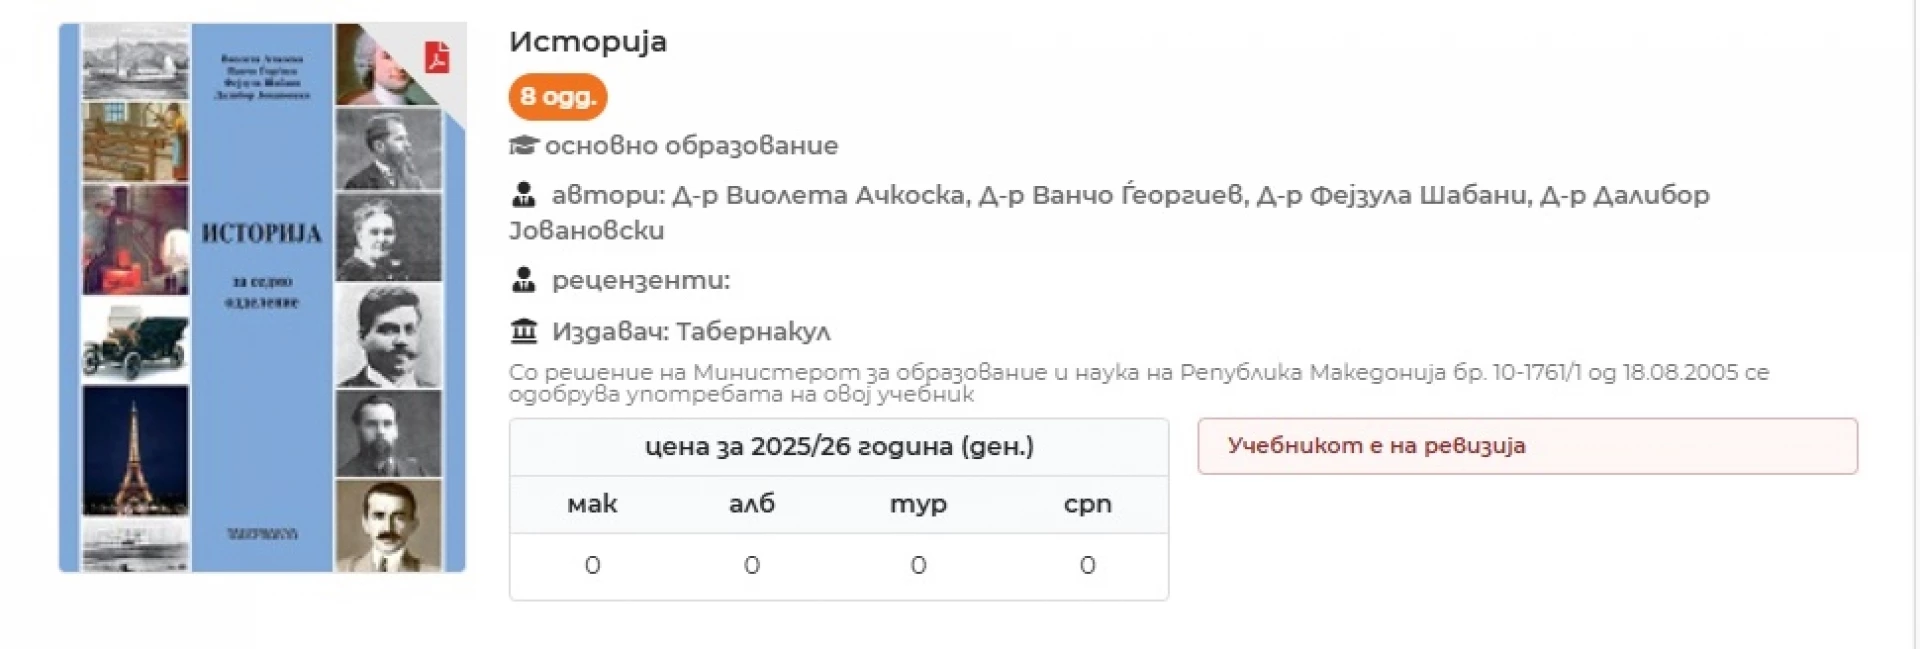1920x649 pixels.
Task: Select the срп column header
Action: click(1087, 504)
